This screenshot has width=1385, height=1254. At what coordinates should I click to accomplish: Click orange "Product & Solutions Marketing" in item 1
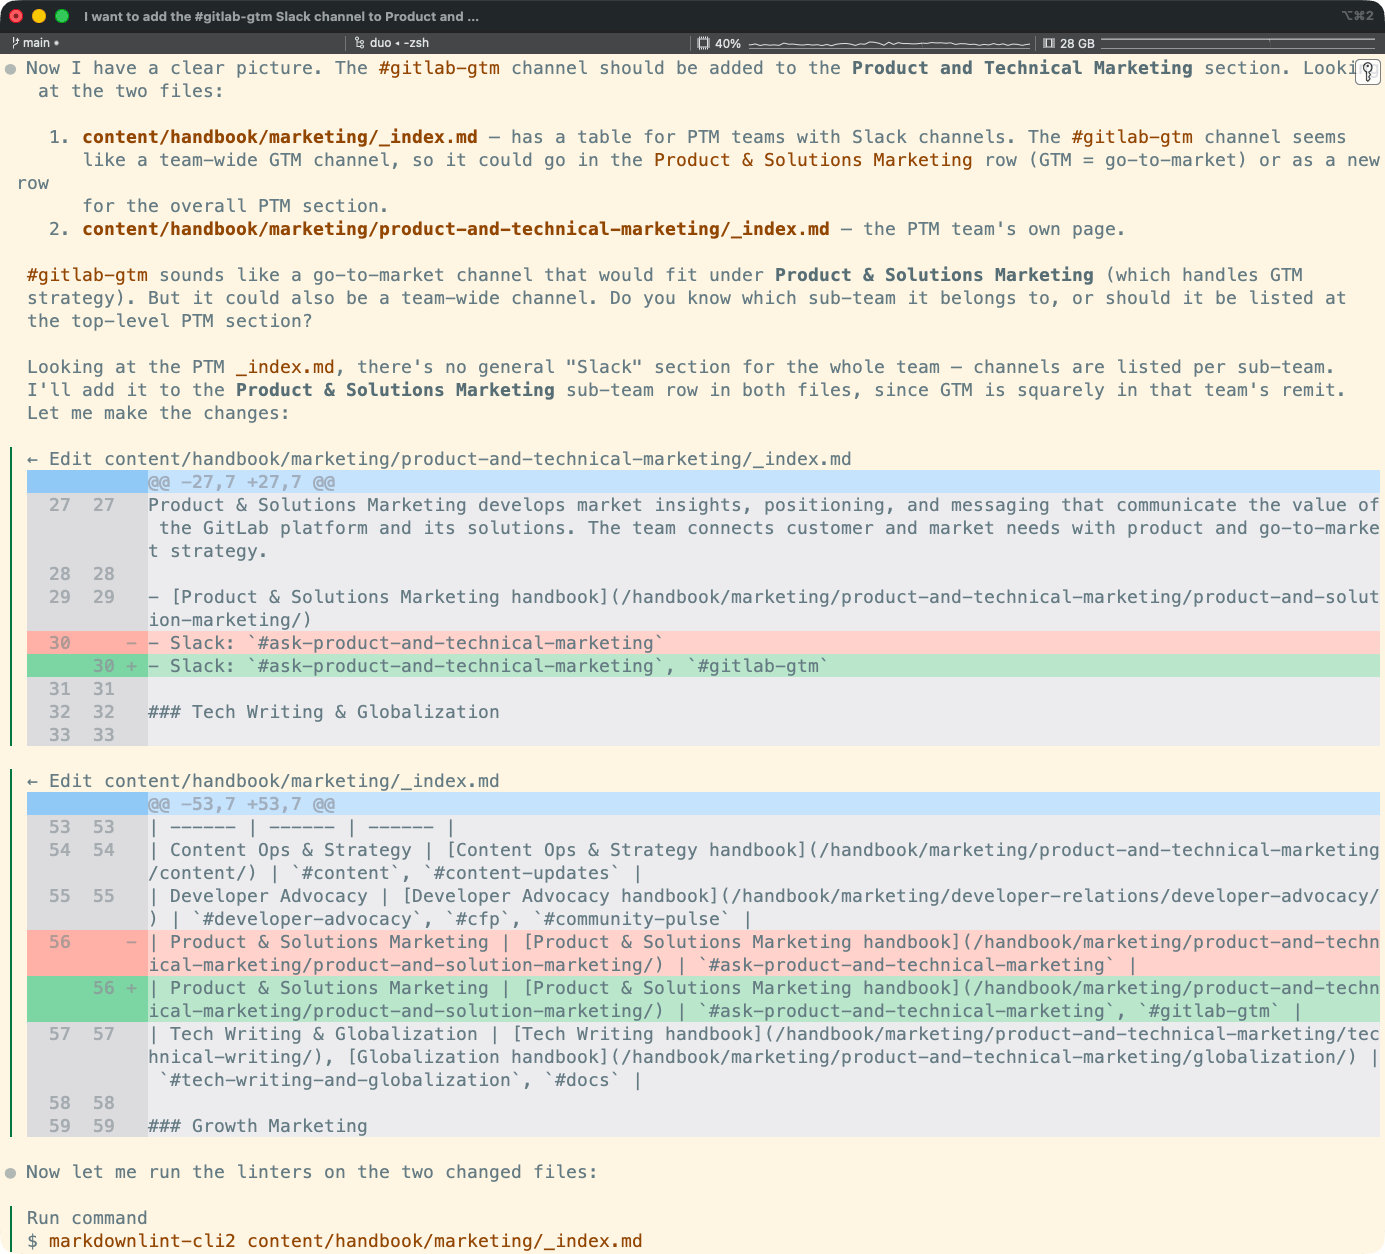813,160
